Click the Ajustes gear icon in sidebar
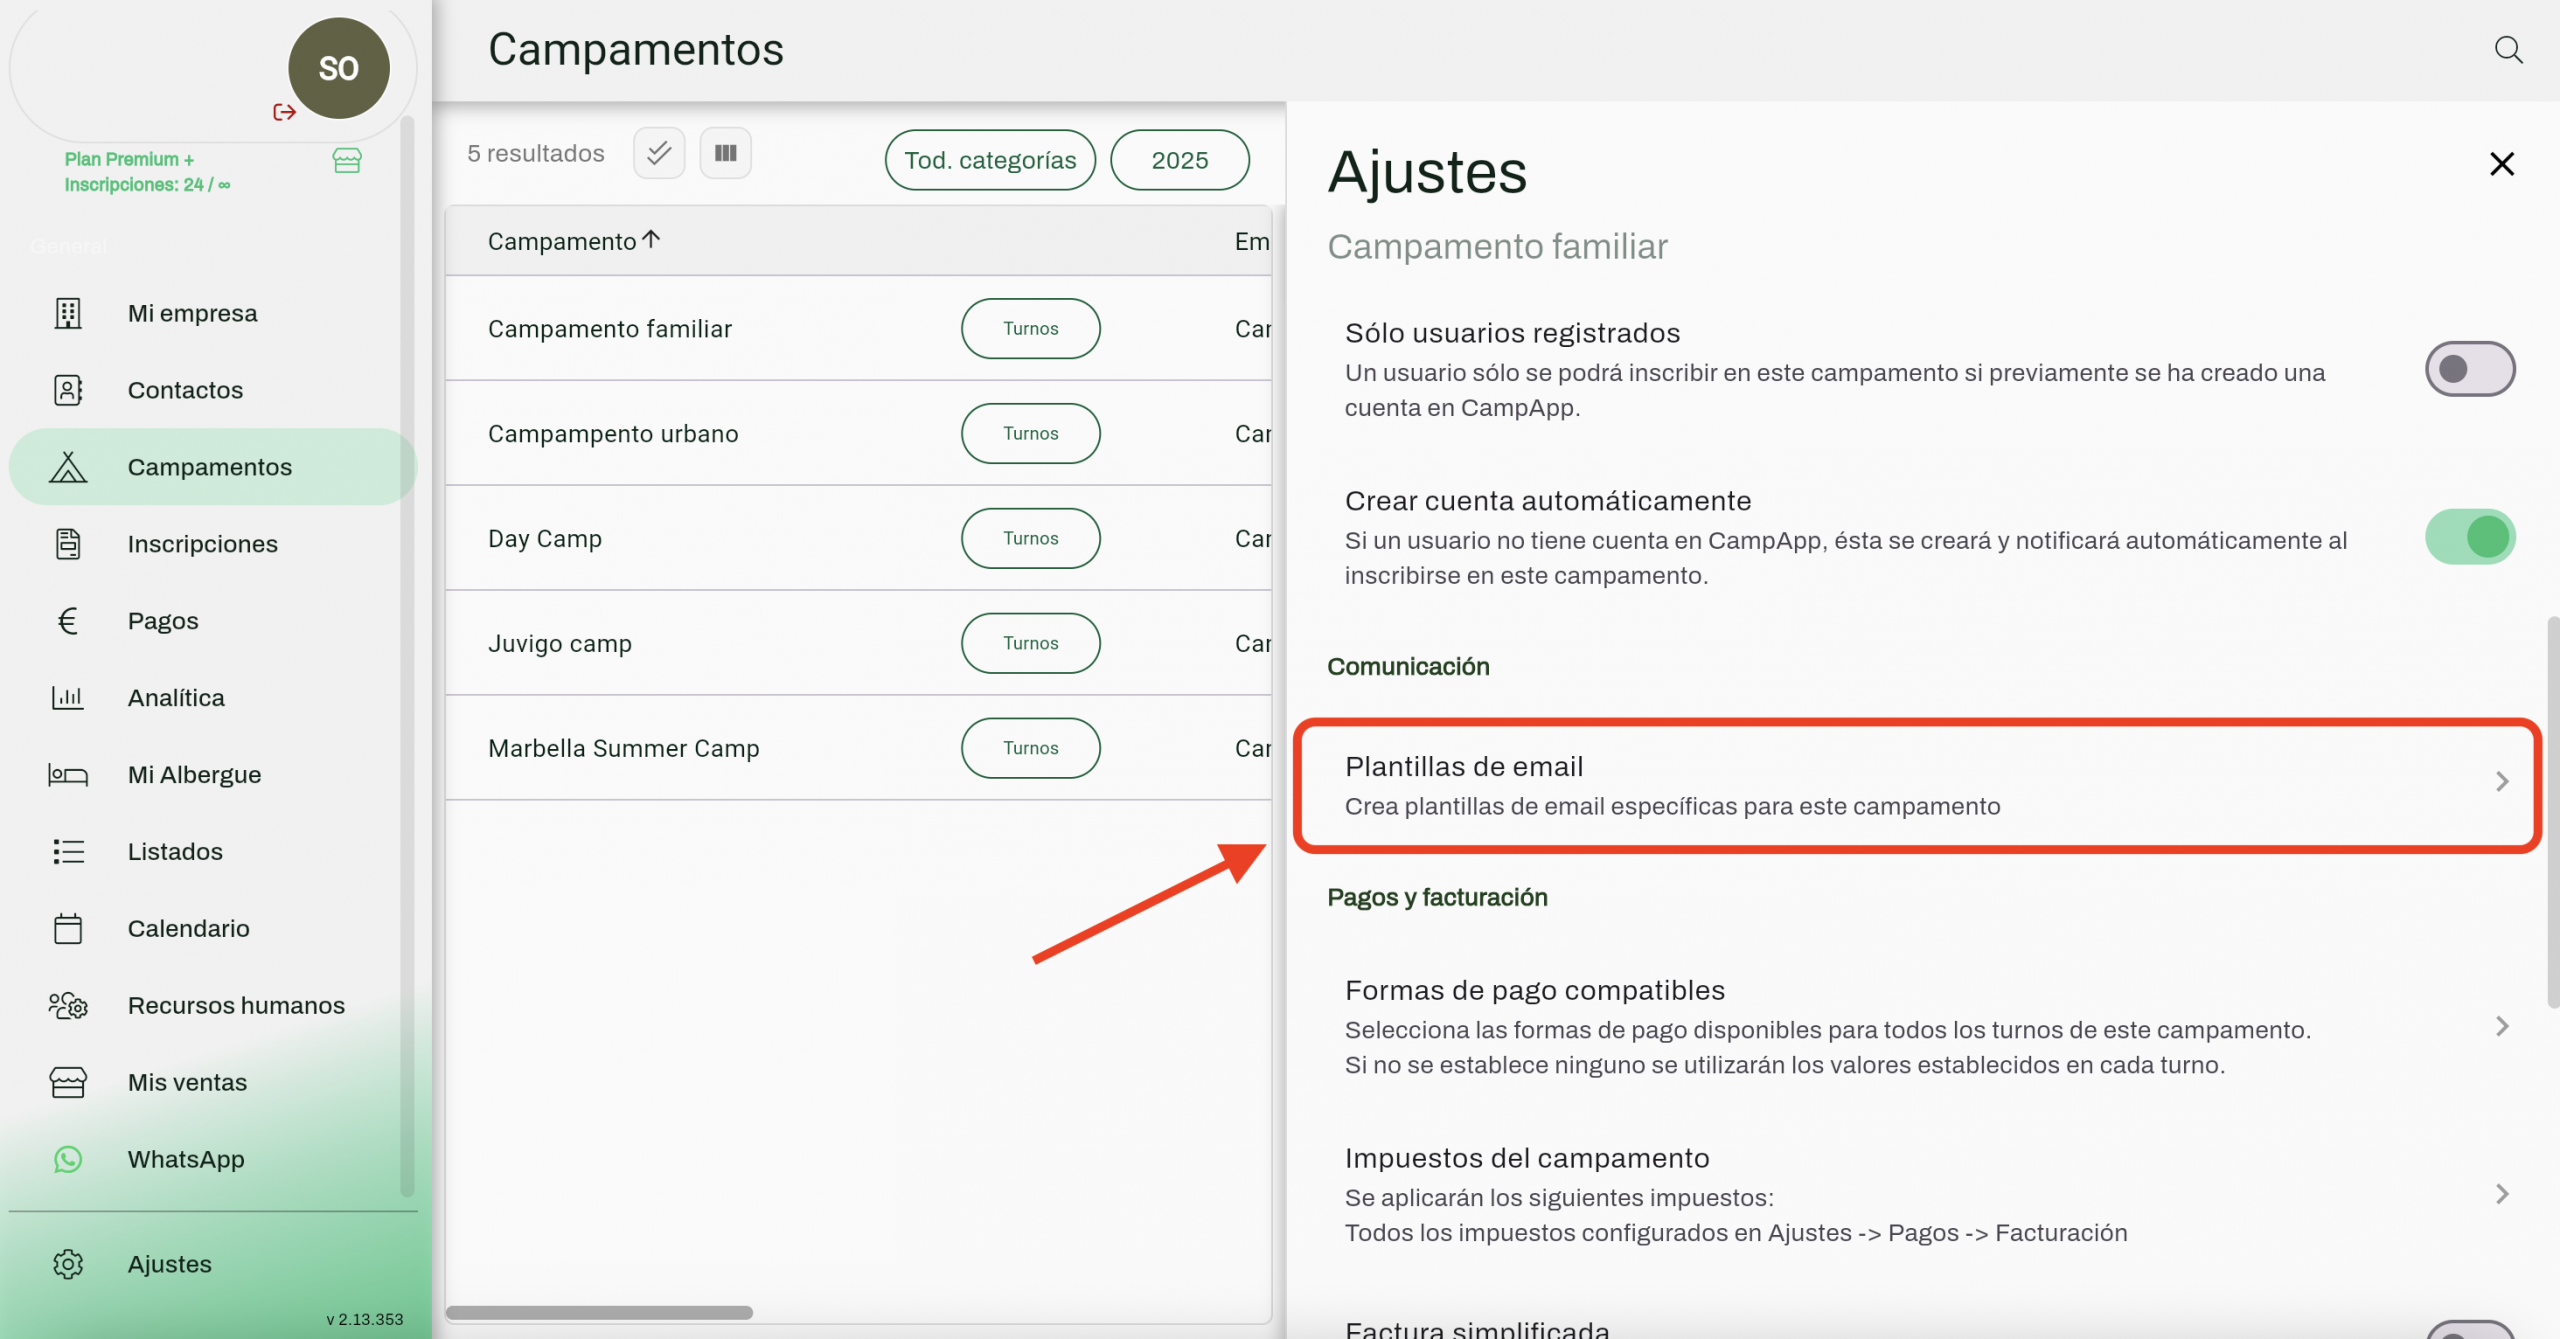This screenshot has width=2560, height=1339. [x=68, y=1264]
